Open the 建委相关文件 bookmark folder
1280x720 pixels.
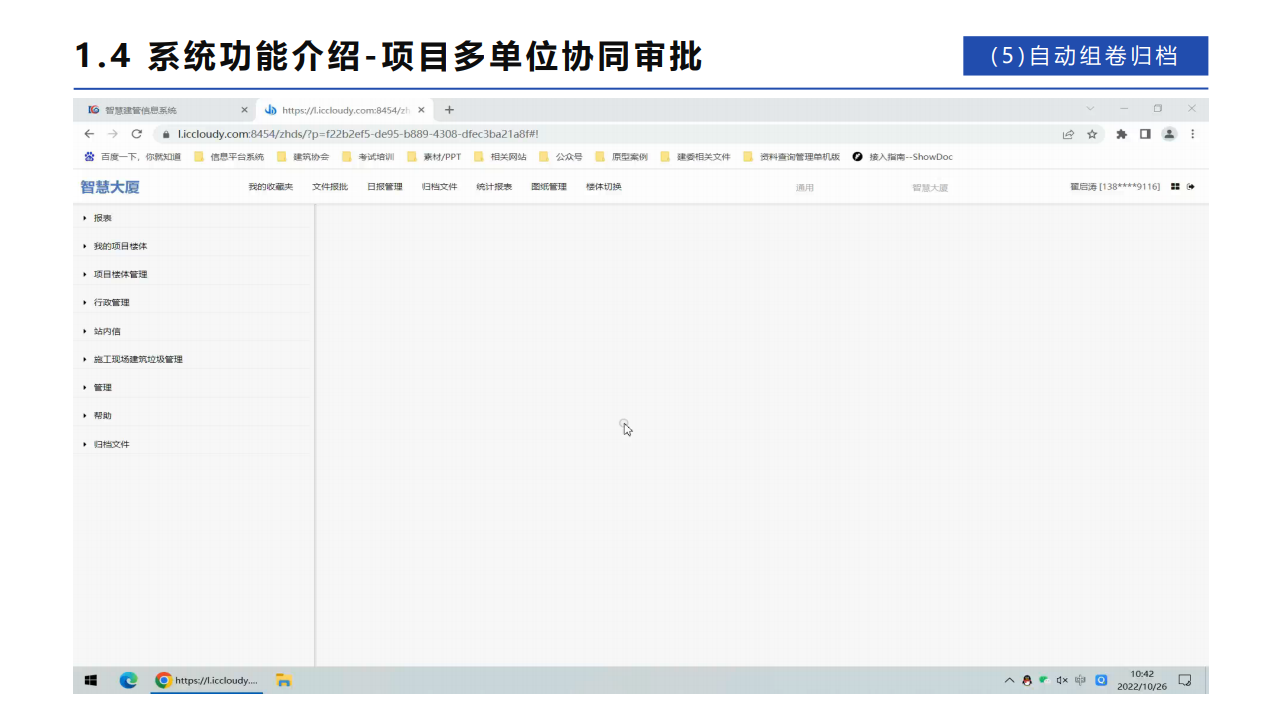(696, 157)
